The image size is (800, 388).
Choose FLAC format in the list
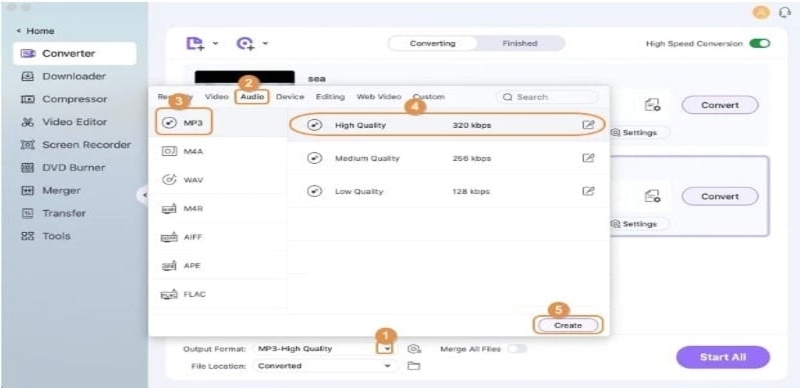pyautogui.click(x=218, y=295)
